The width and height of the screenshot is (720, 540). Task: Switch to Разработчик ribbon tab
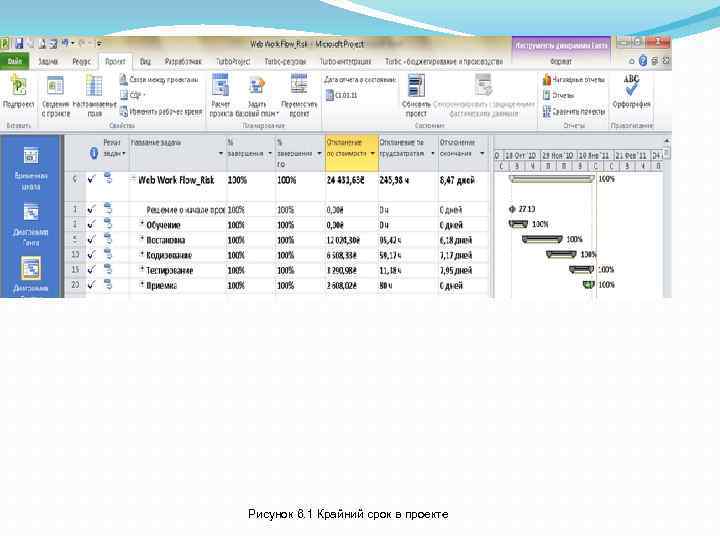(x=183, y=61)
